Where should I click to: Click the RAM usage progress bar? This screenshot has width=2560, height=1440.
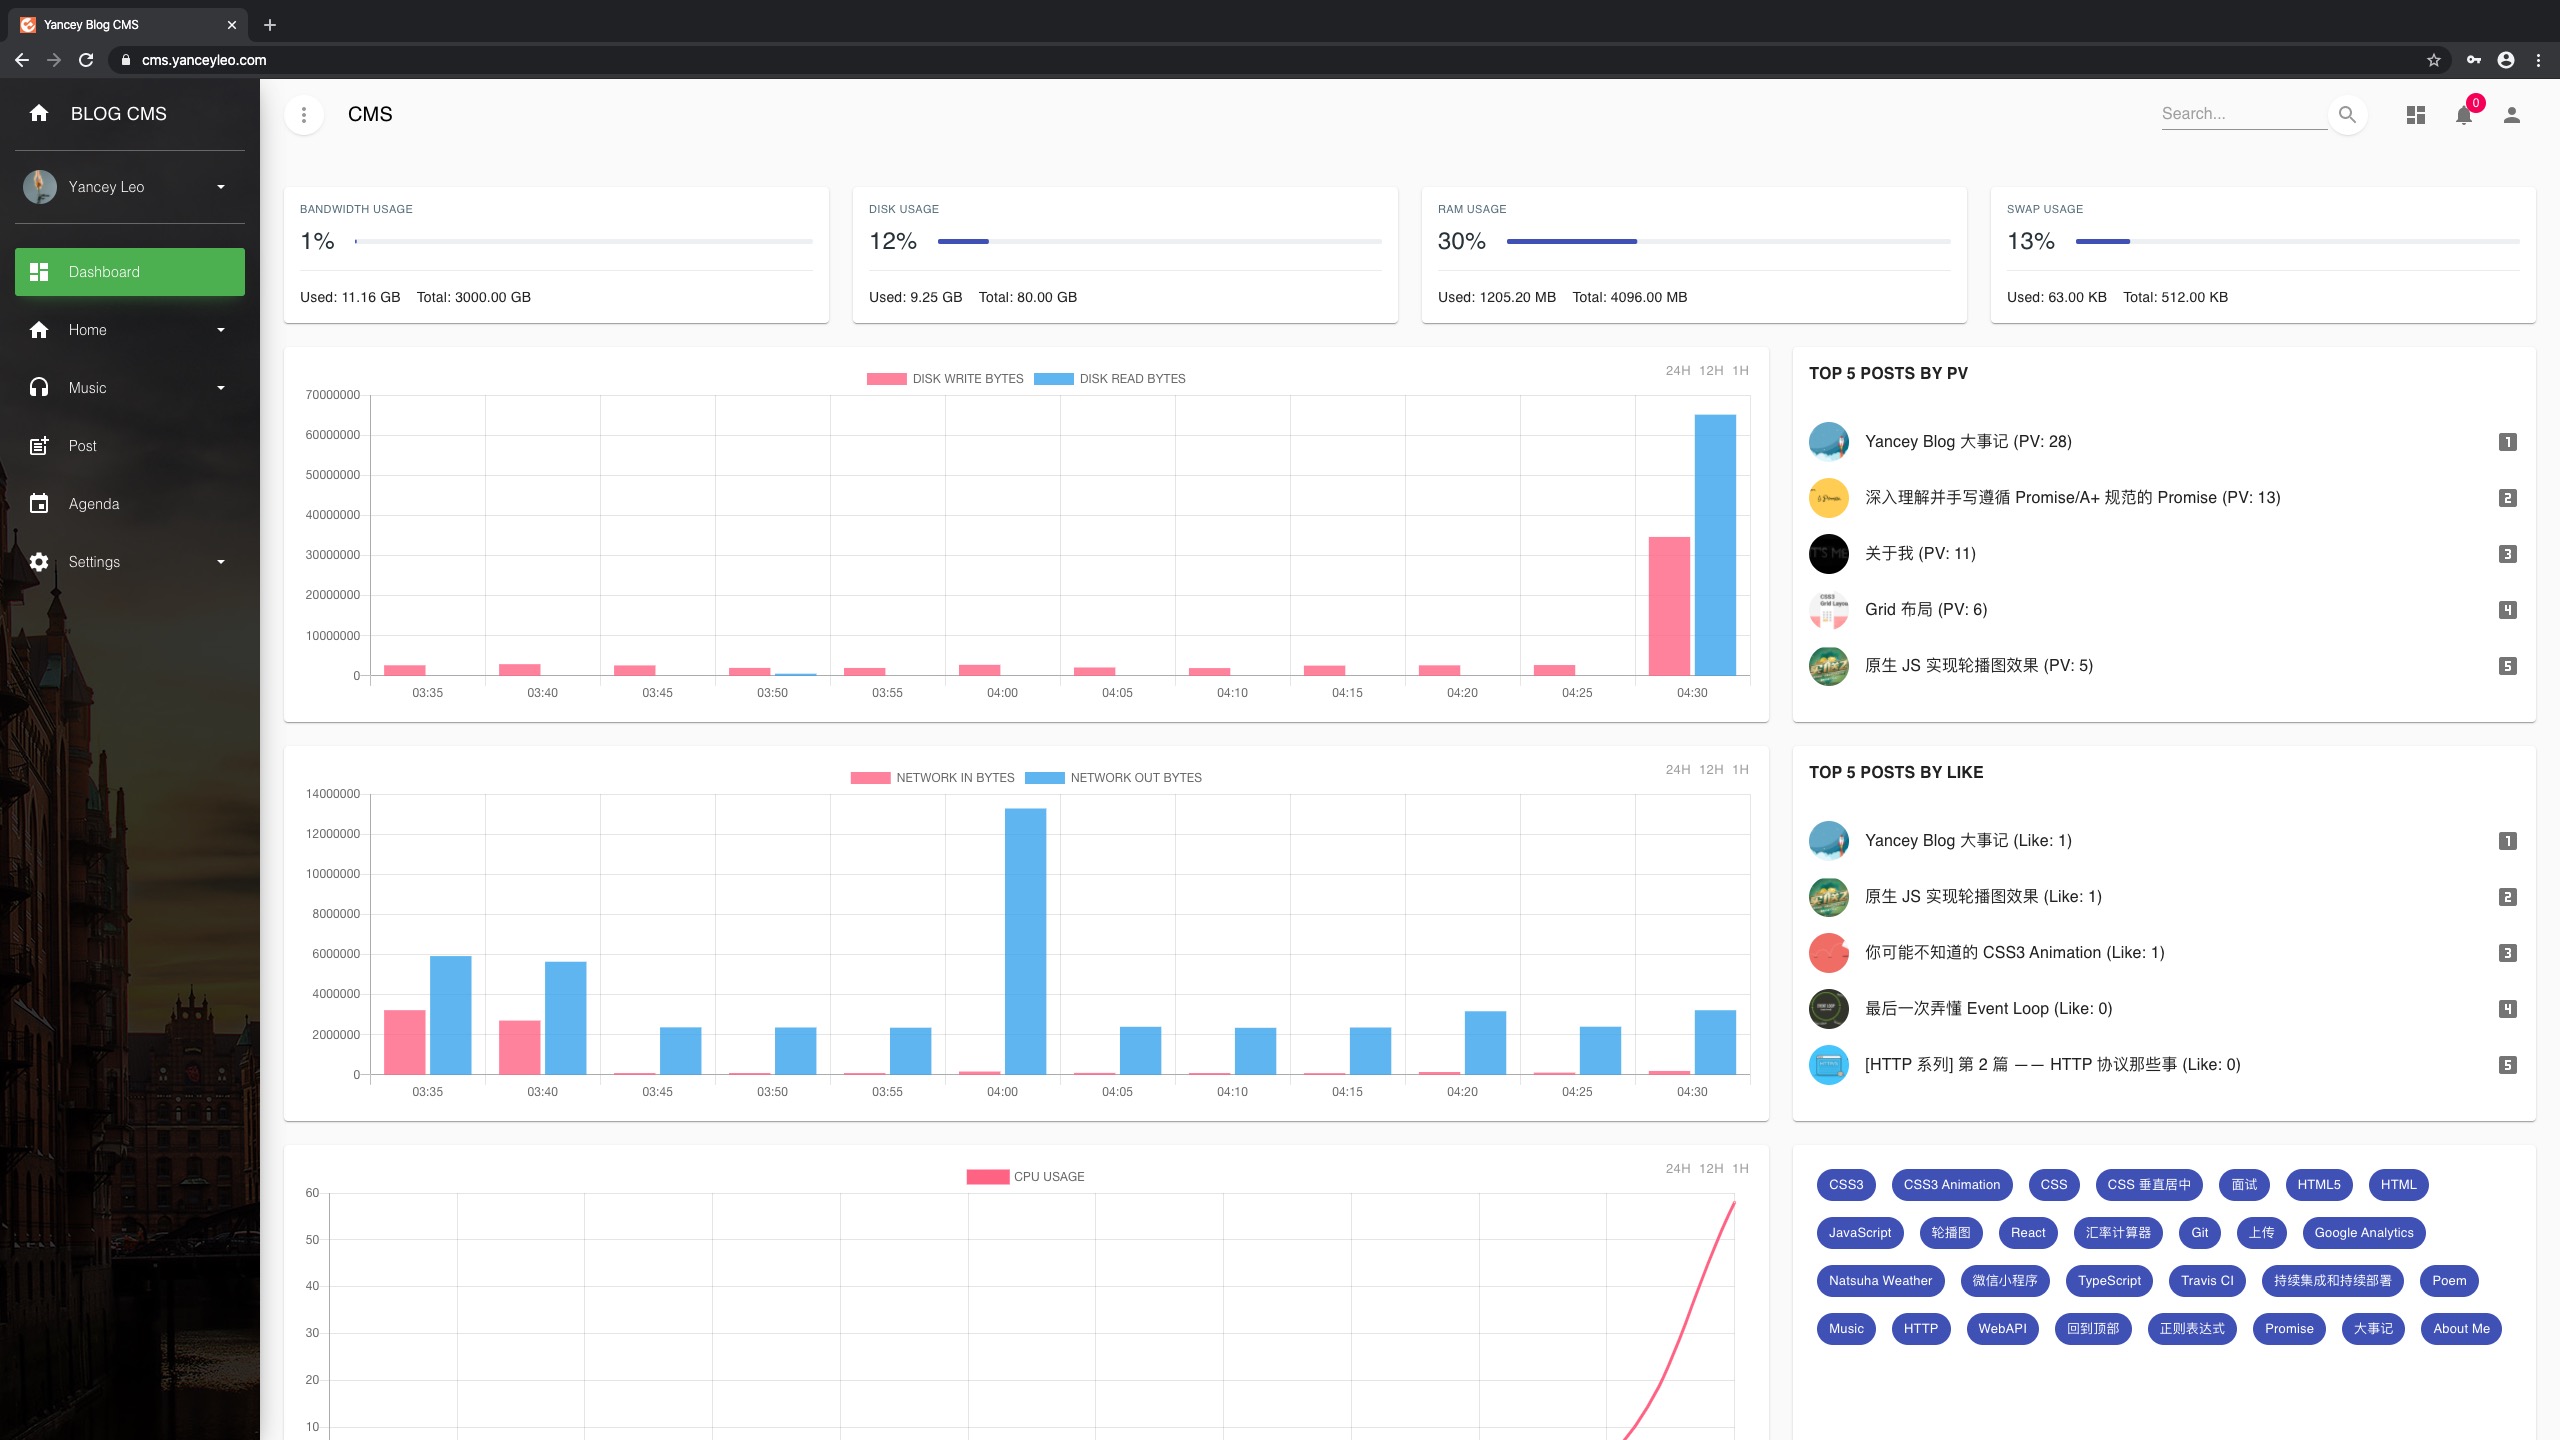click(1727, 242)
